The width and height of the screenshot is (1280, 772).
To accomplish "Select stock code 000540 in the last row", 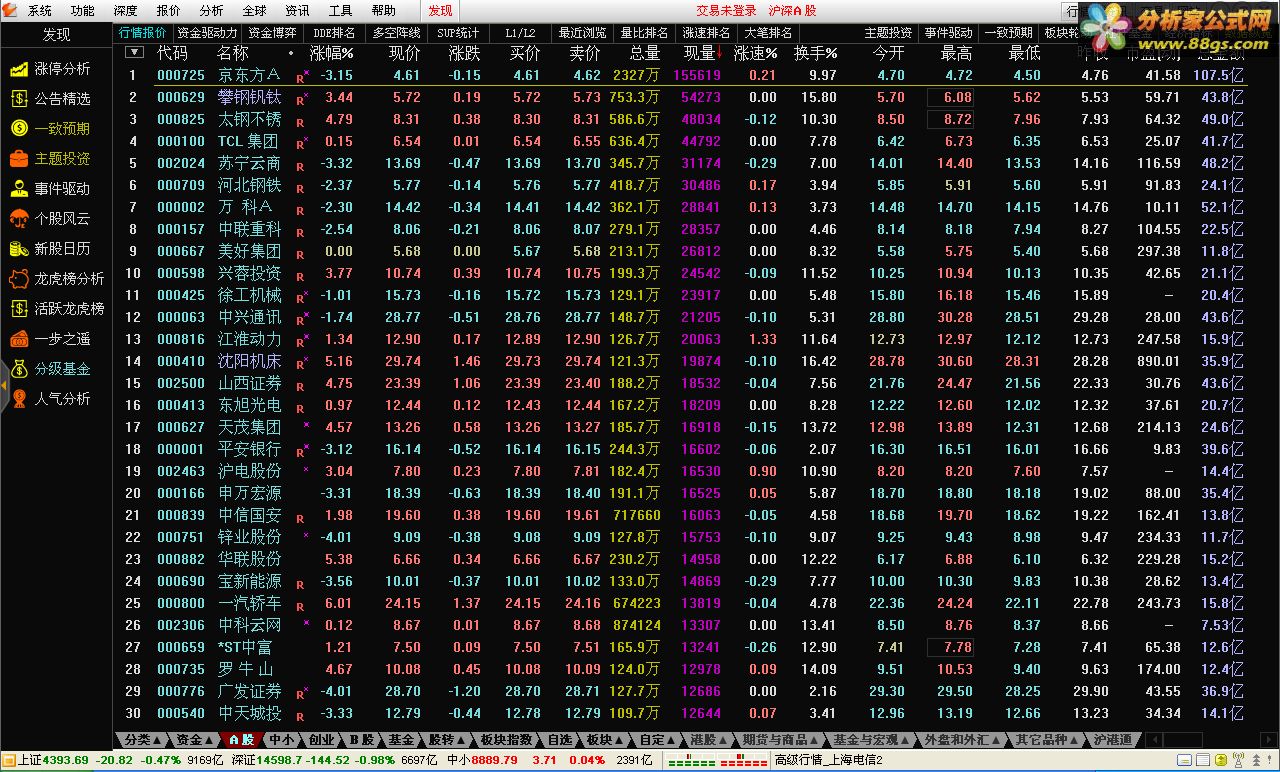I will pos(181,713).
